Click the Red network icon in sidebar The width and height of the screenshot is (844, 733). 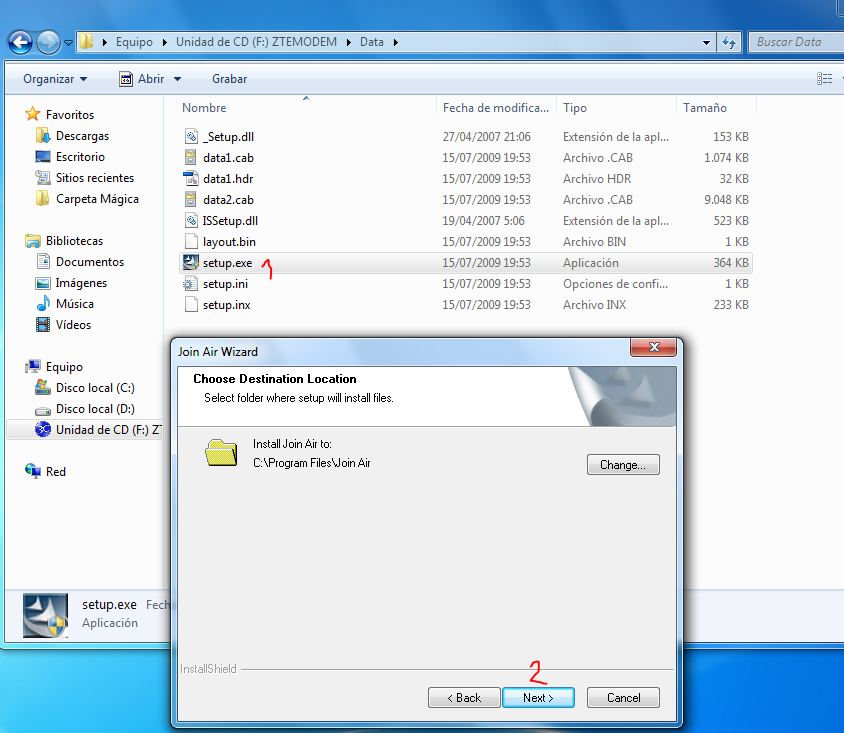[x=33, y=471]
